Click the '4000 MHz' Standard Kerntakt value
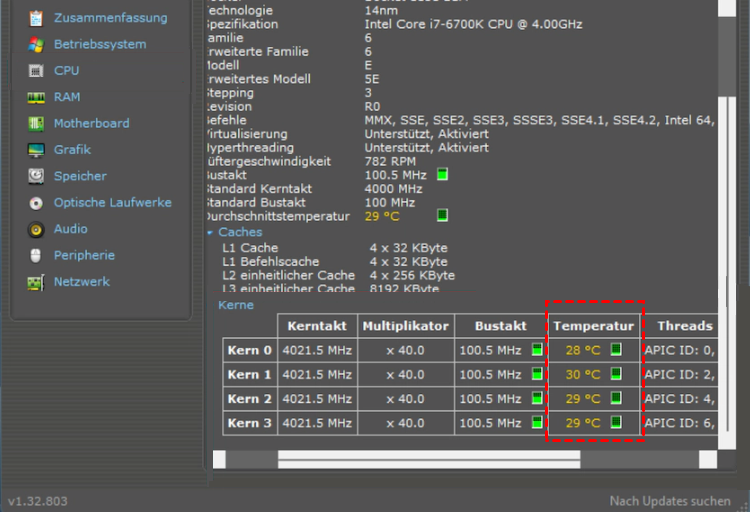 pos(393,189)
